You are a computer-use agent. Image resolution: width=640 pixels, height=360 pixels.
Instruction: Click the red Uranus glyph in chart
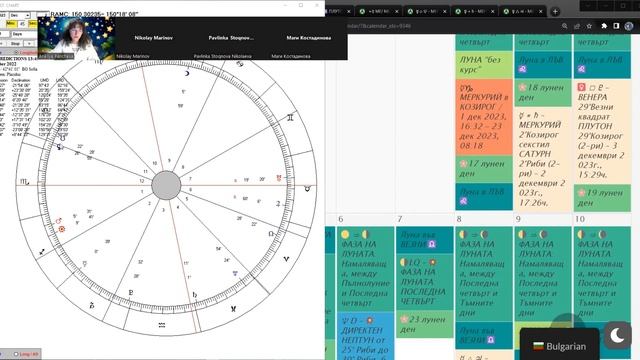point(279,178)
